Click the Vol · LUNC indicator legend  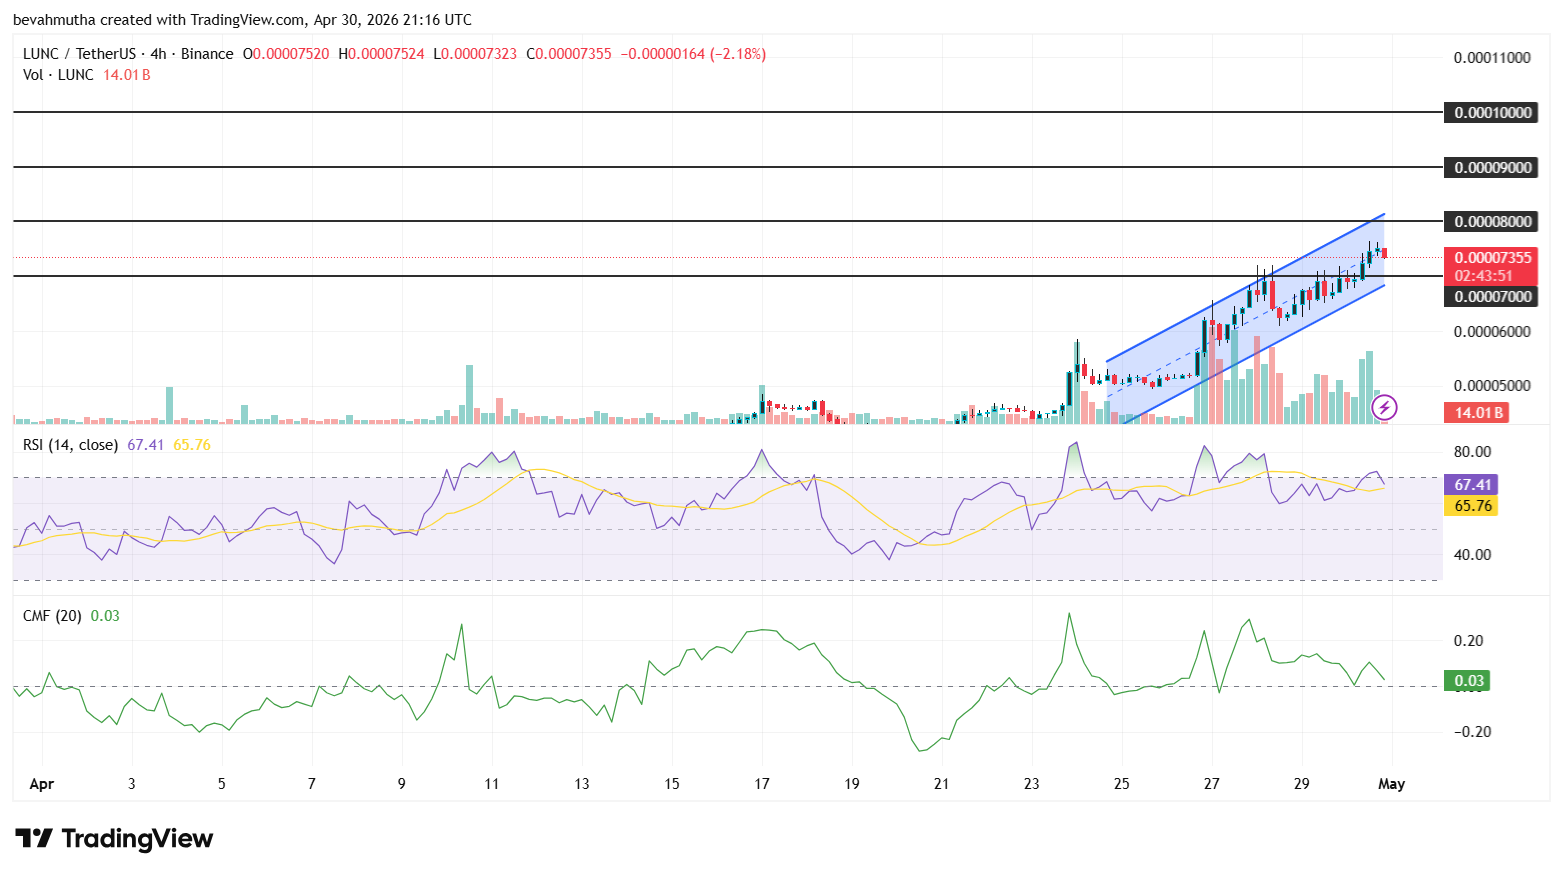click(x=58, y=75)
